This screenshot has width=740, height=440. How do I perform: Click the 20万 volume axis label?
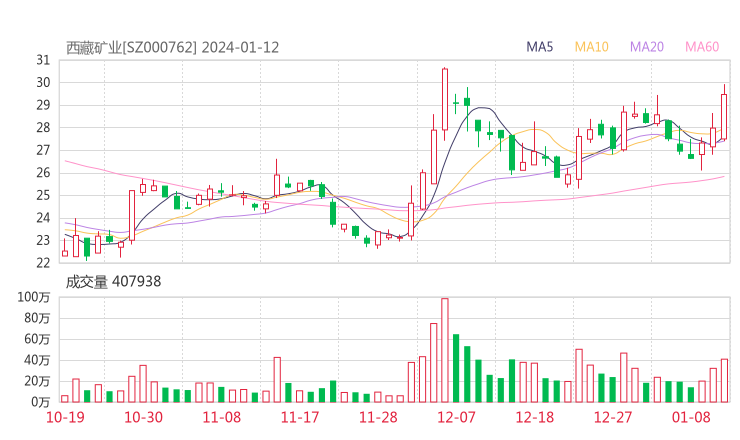(37, 381)
